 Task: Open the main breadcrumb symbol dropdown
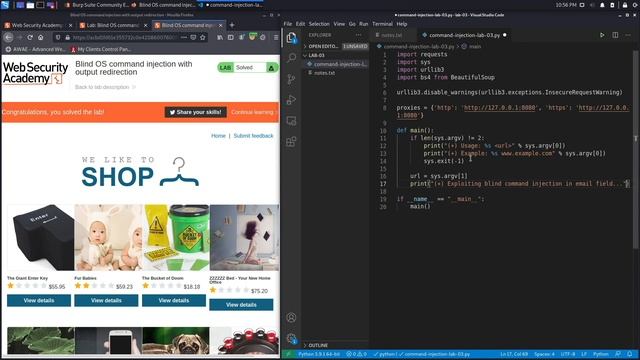pos(471,47)
